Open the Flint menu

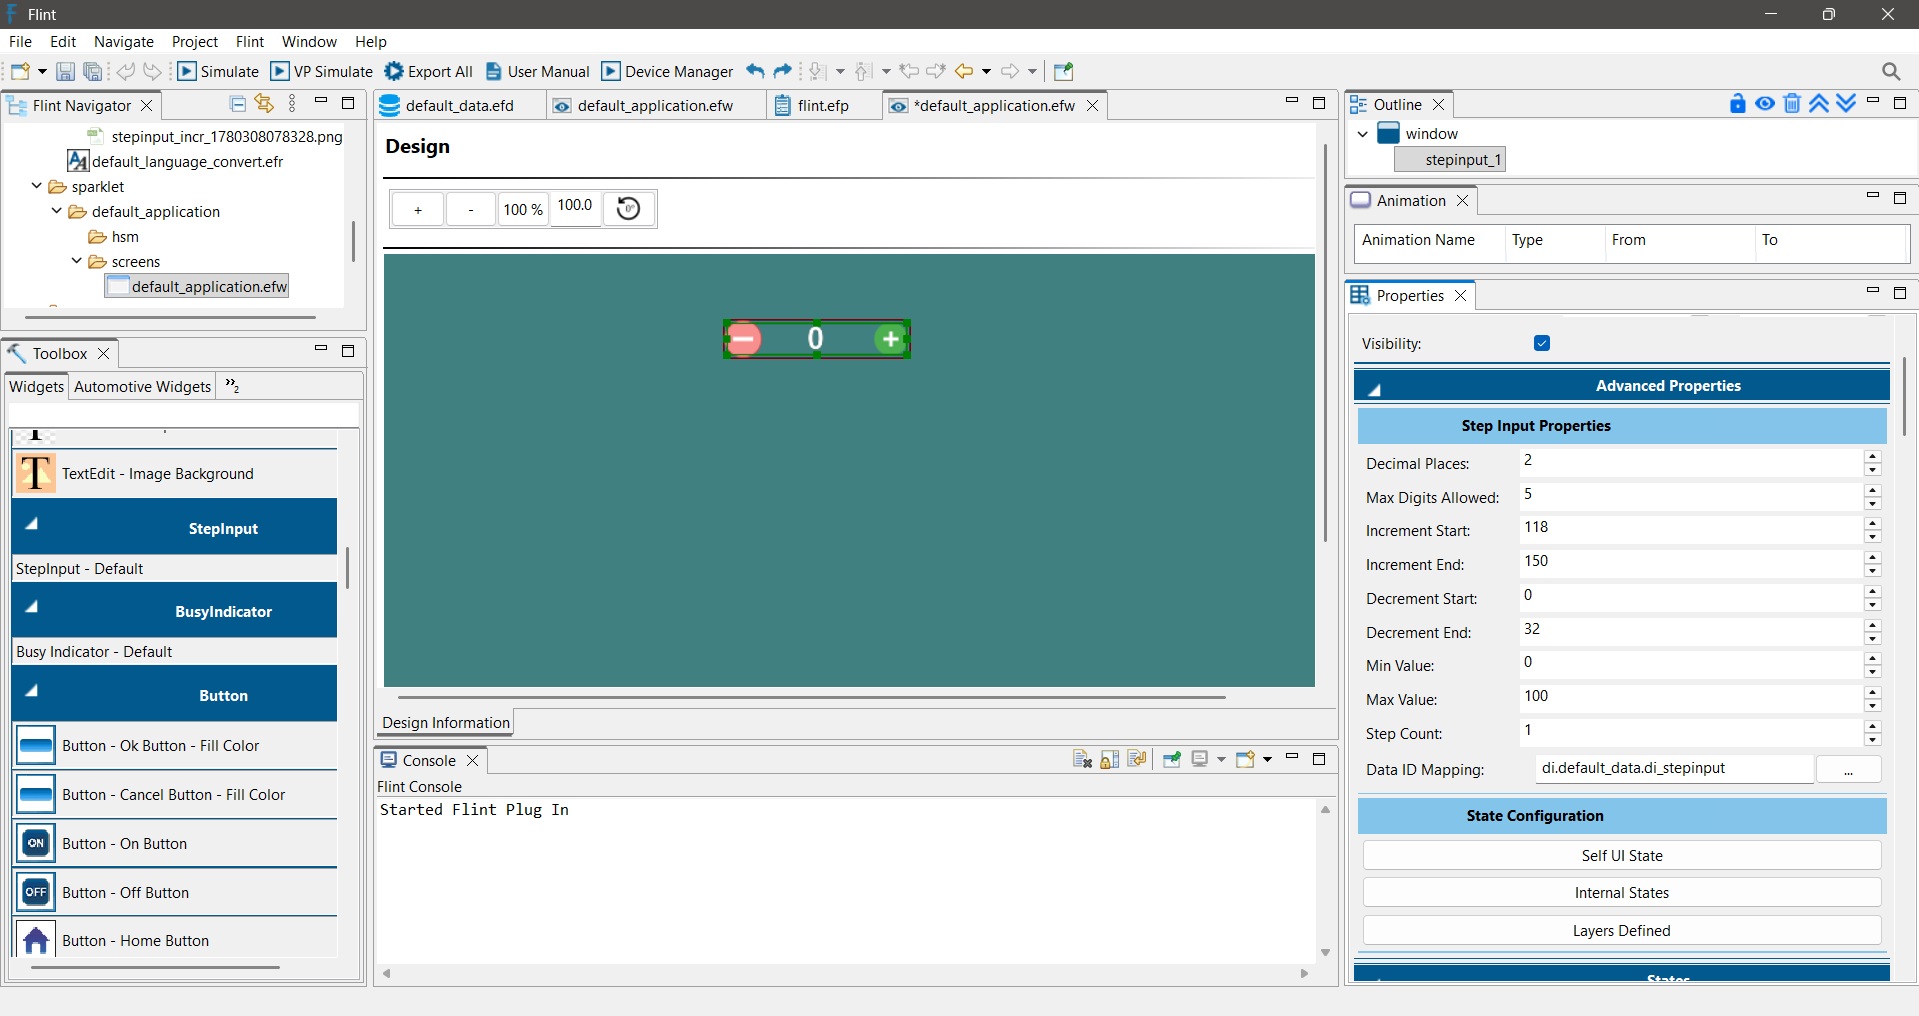point(250,41)
